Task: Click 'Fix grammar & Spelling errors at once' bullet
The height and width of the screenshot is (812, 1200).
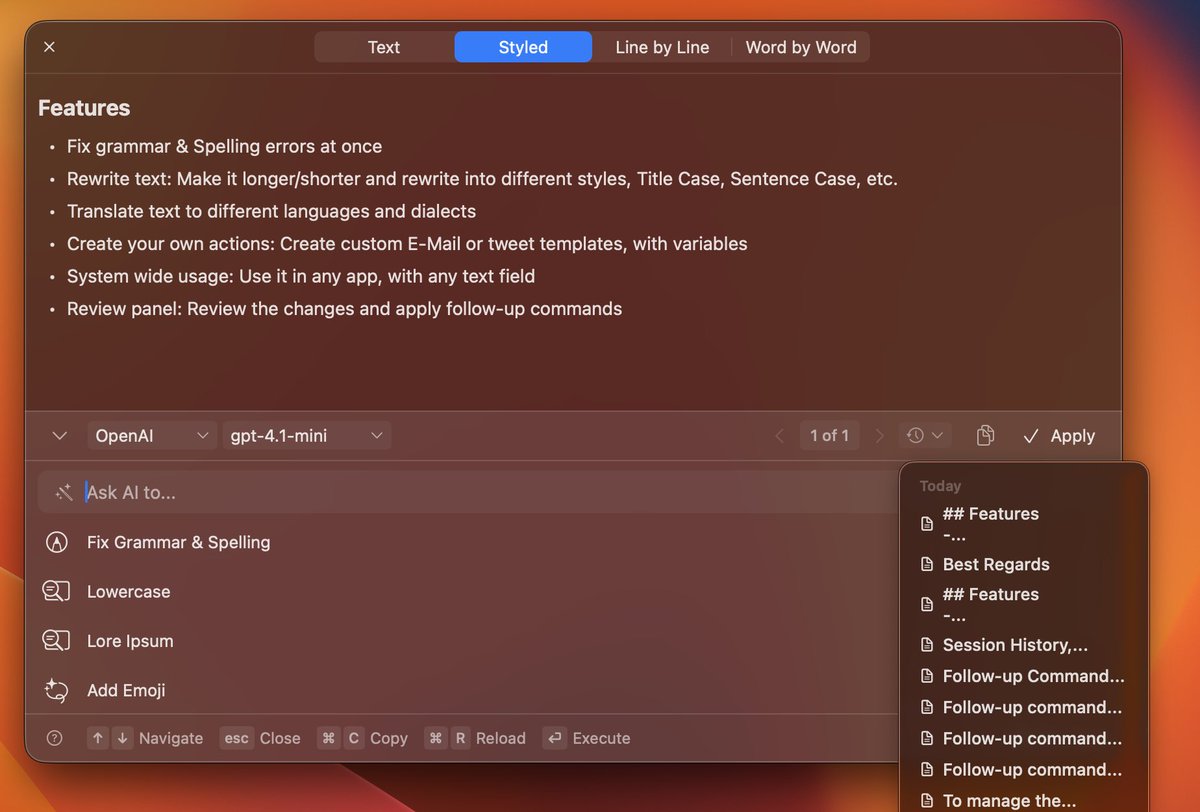Action: (224, 146)
